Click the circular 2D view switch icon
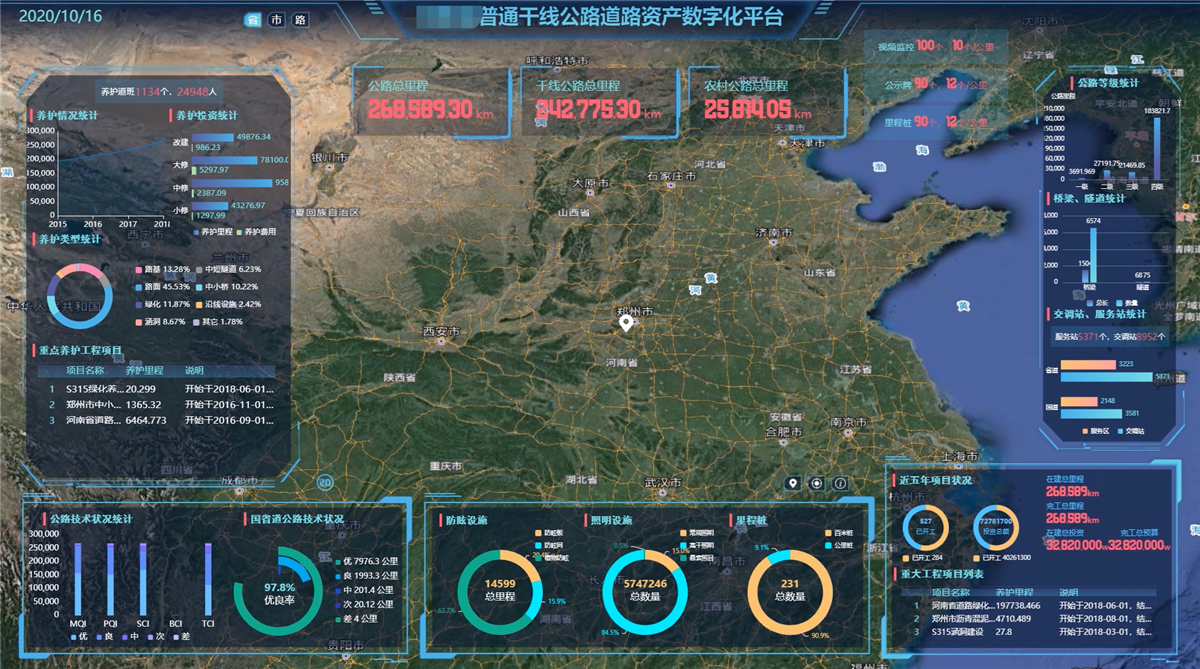1200x669 pixels. pyautogui.click(x=325, y=482)
